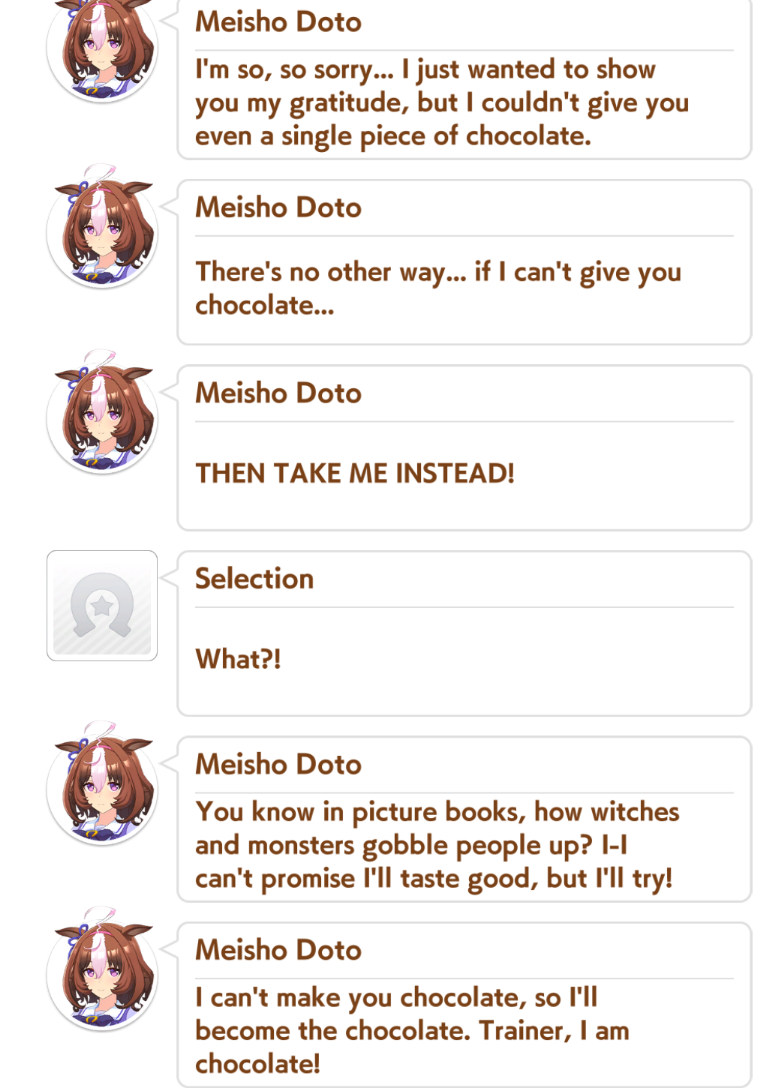Click the Meisho Doto name above "I can't make you chocolate"

click(x=278, y=950)
